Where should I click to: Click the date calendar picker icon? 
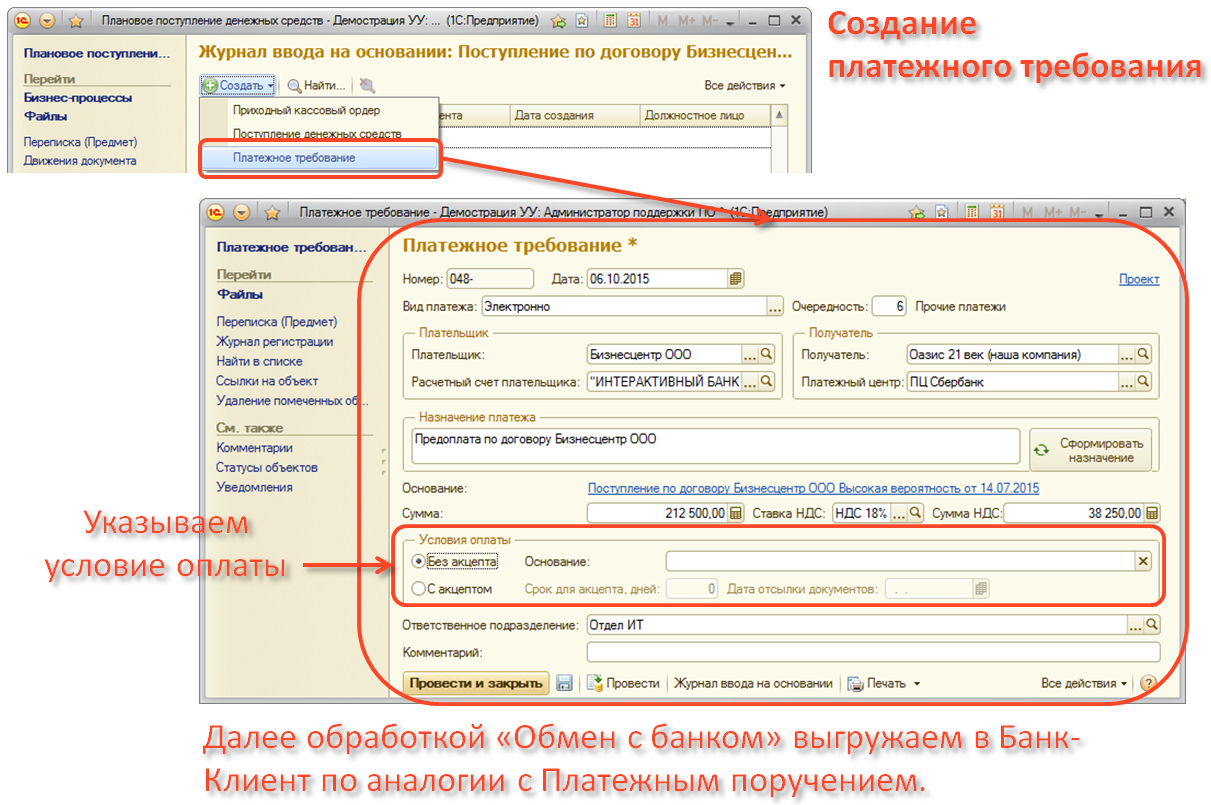point(736,279)
